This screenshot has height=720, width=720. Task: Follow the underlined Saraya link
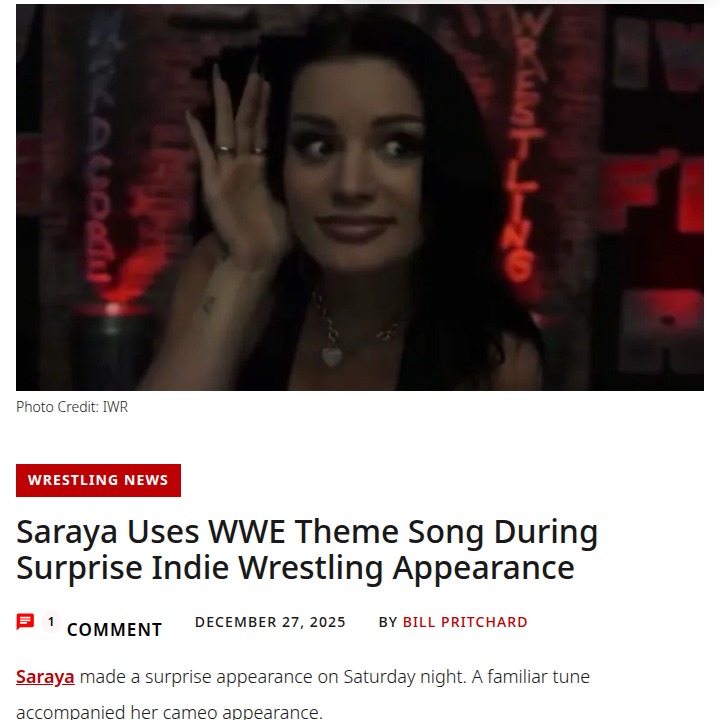[45, 677]
